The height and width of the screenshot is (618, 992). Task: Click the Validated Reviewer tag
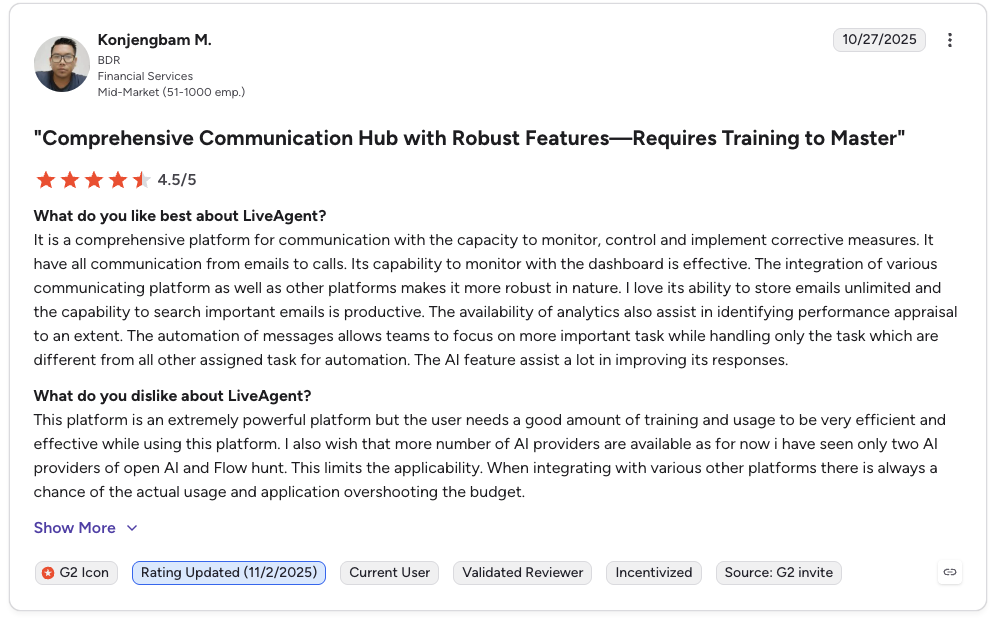(x=523, y=572)
